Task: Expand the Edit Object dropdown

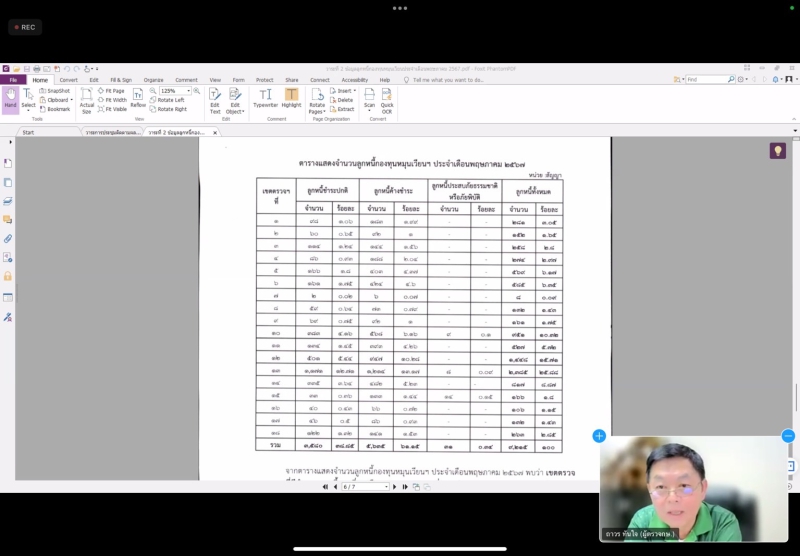Action: (235, 99)
